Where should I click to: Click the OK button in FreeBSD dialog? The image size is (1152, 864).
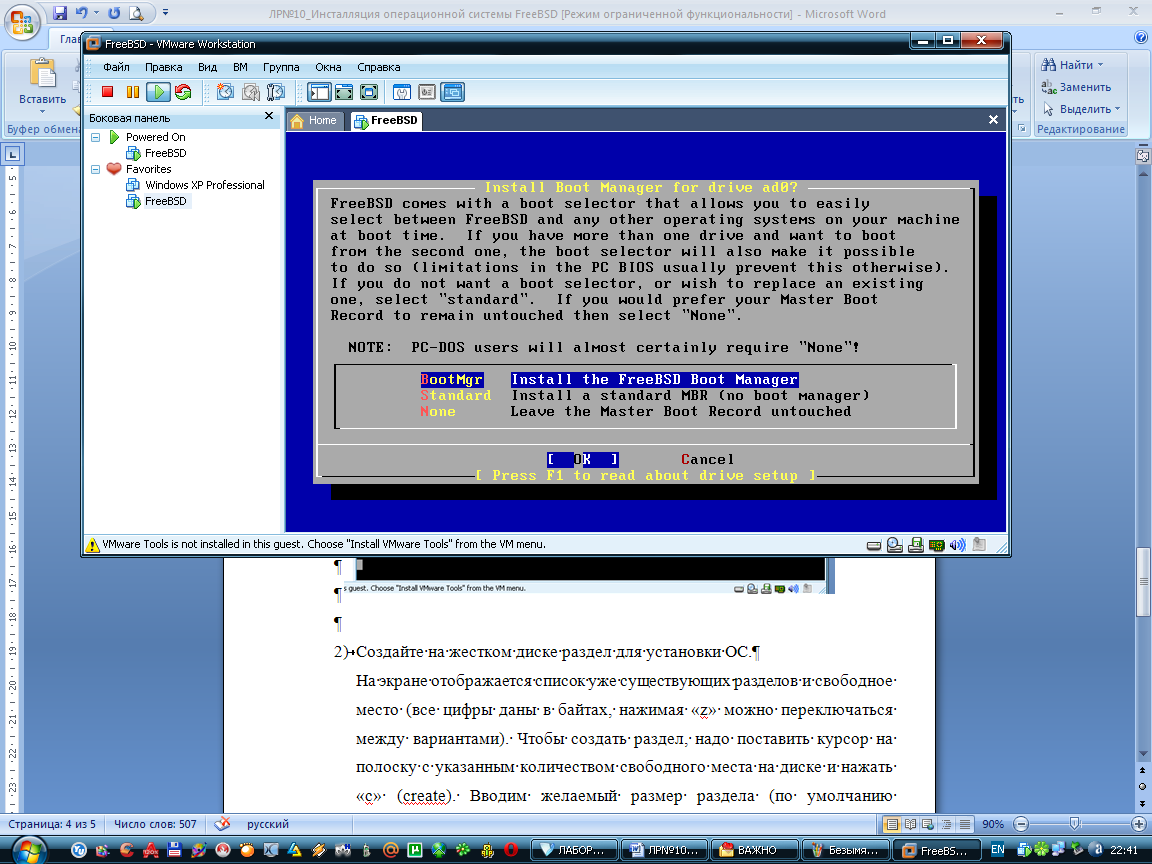(x=583, y=459)
